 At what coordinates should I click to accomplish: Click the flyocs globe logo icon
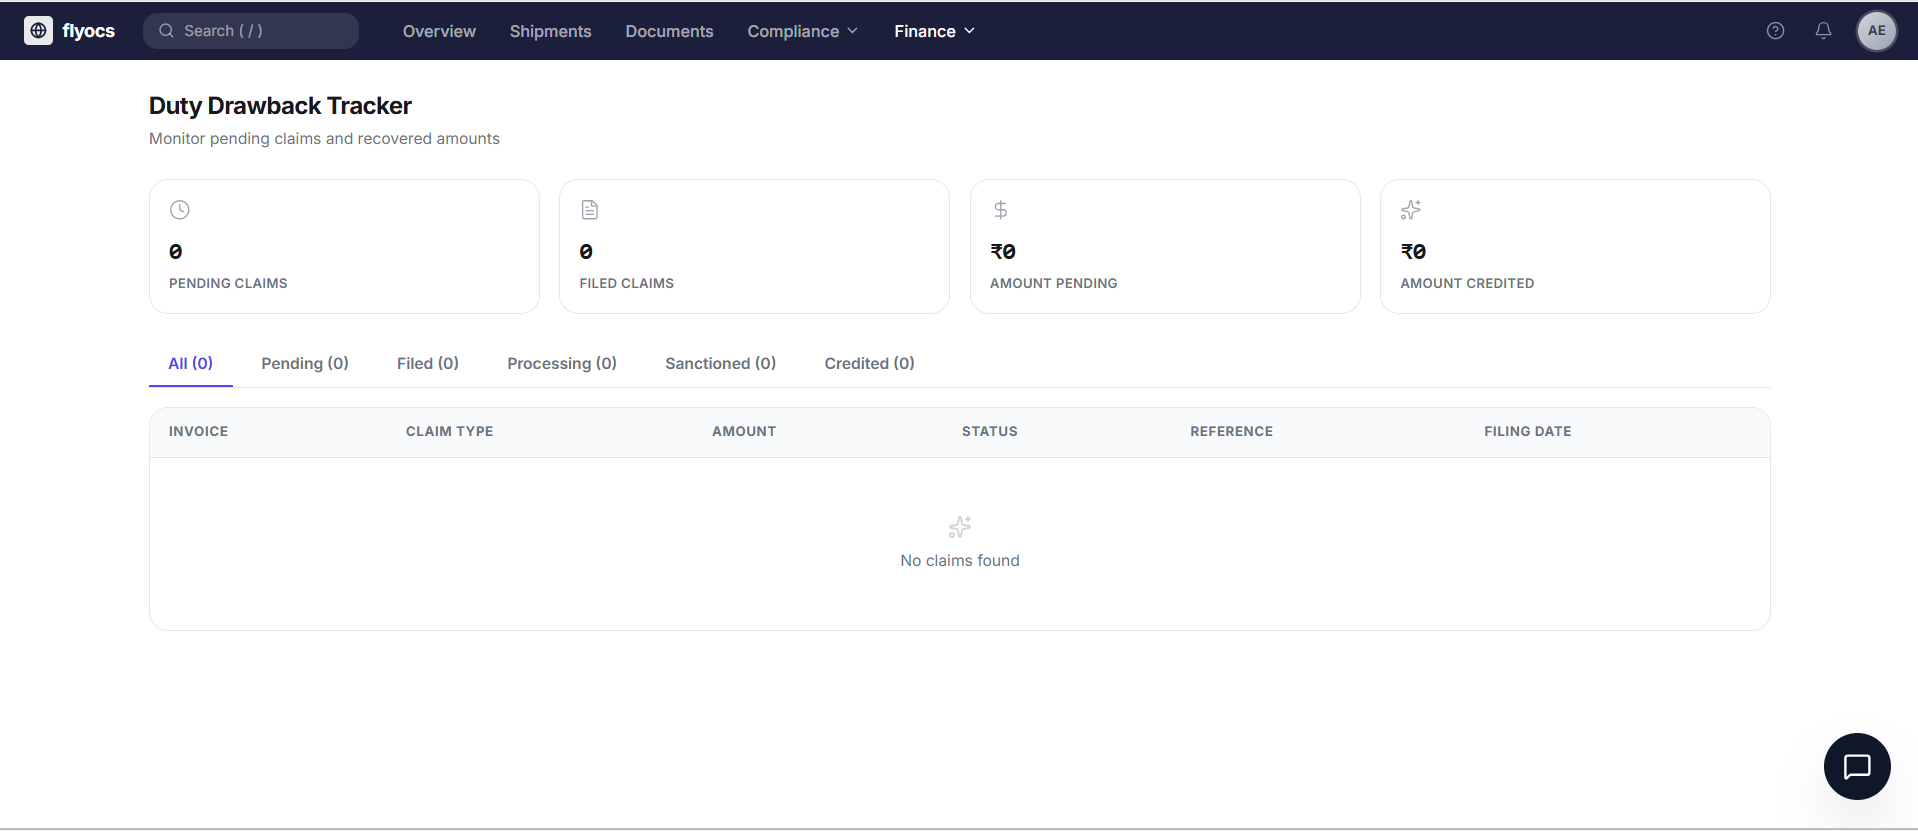tap(38, 31)
